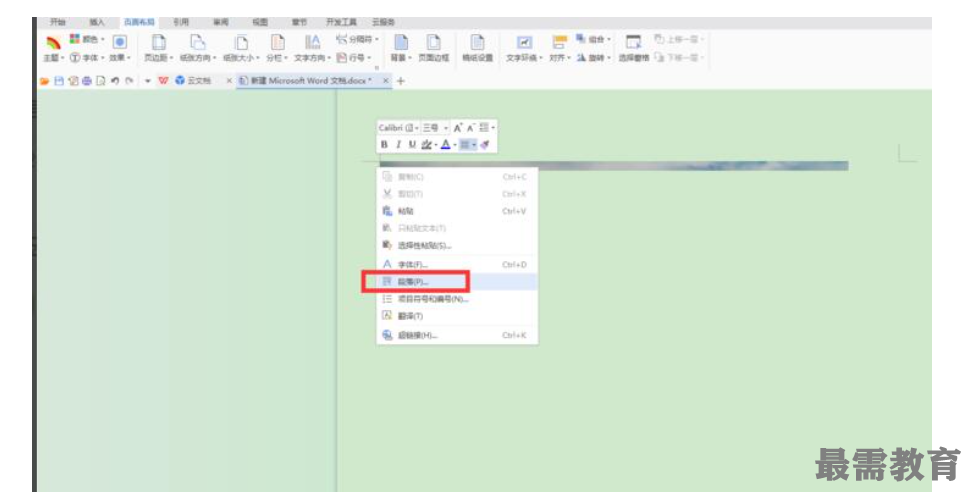Click the redo arrow icon
The height and width of the screenshot is (504, 967).
[130, 81]
